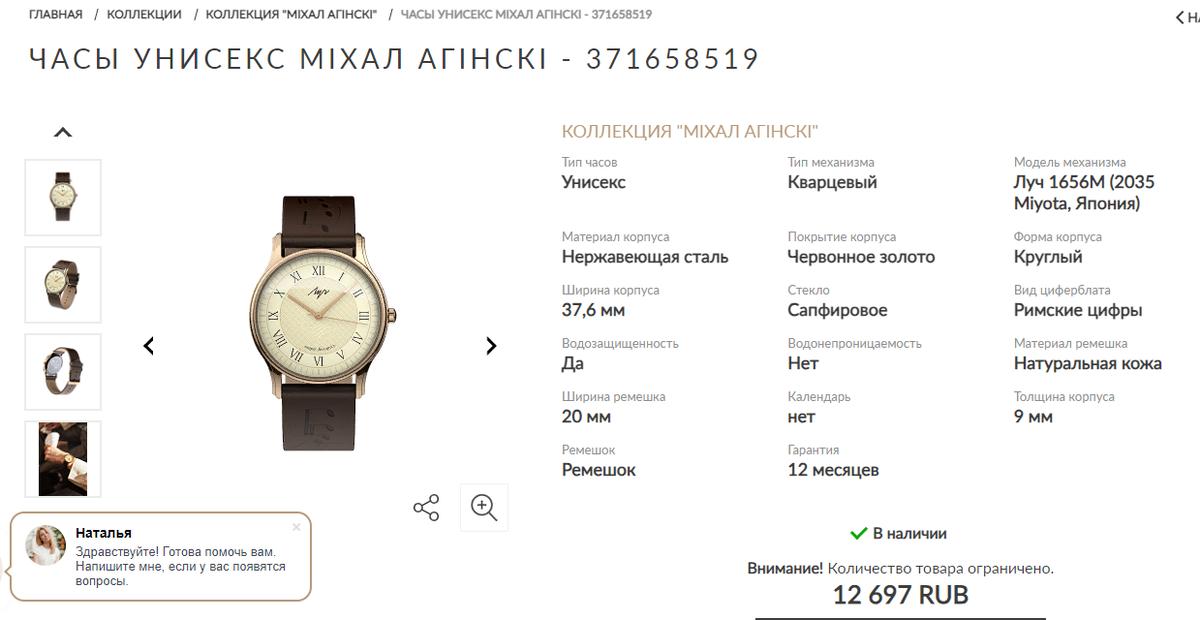
Task: Click the current product breadcrumb 371658519
Action: point(526,15)
